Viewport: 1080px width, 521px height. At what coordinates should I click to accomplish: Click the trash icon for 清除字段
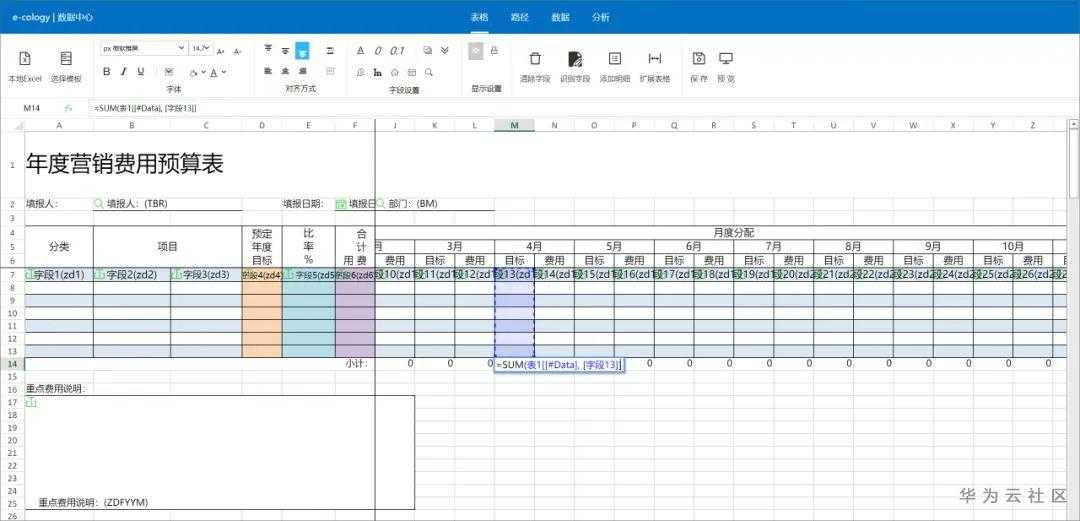535,59
